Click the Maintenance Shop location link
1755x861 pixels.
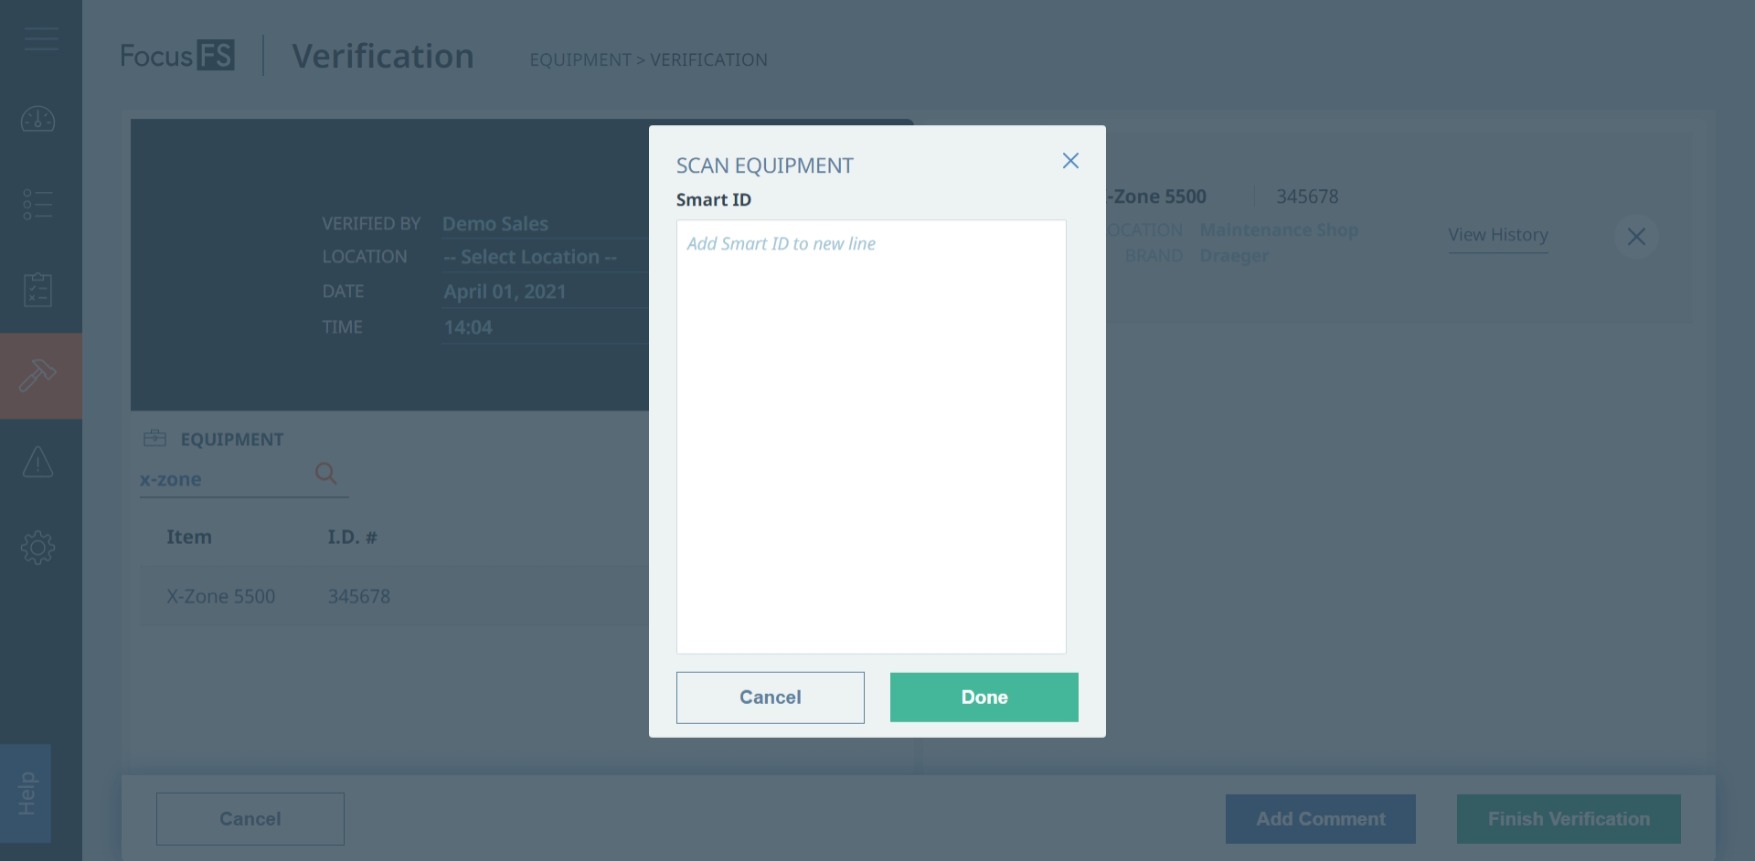point(1279,230)
